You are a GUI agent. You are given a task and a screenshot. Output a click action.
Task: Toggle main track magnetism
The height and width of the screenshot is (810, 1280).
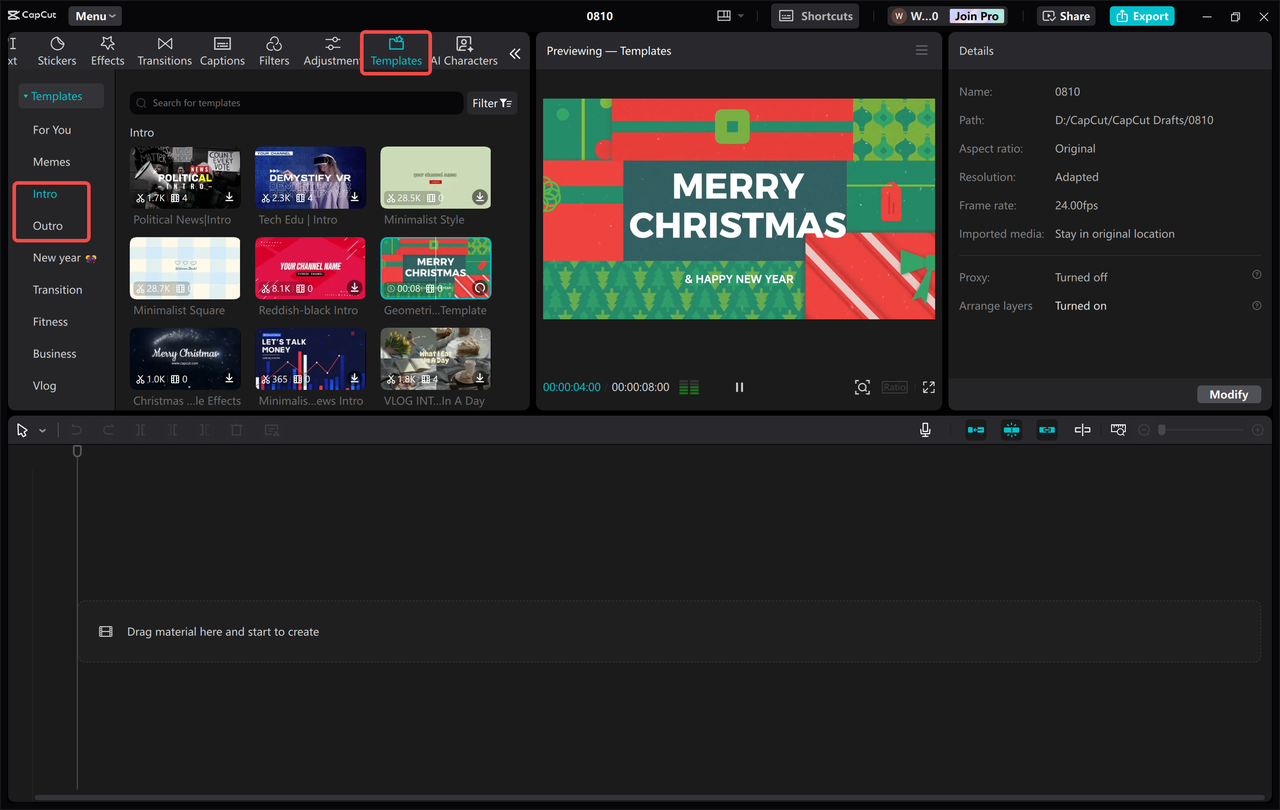[1011, 430]
